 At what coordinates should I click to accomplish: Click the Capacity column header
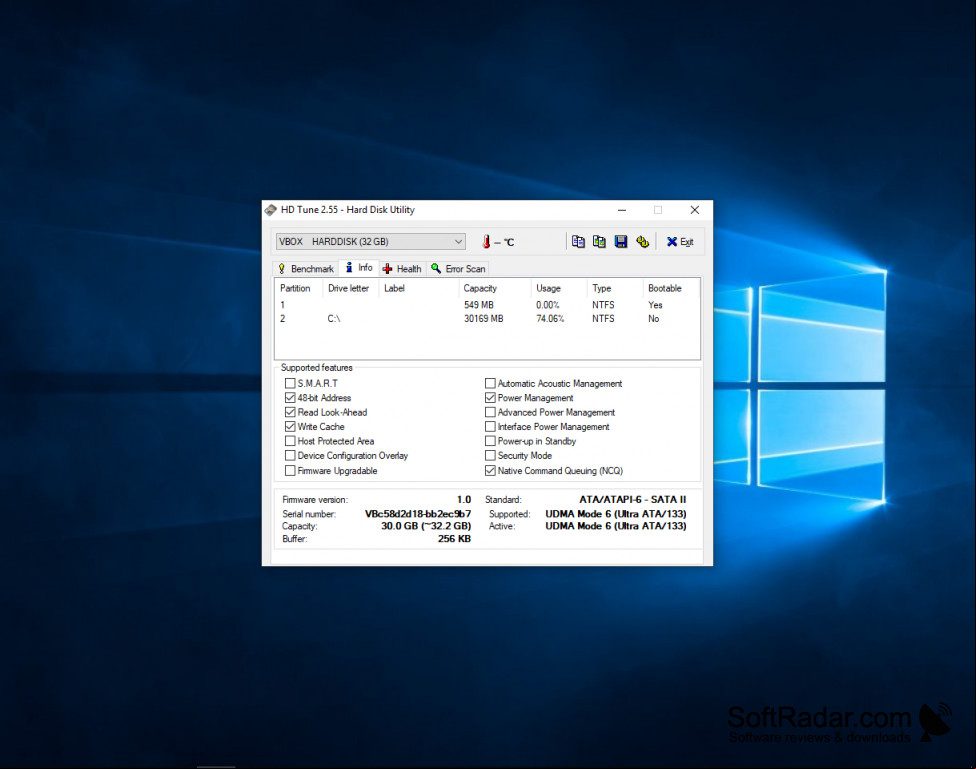pos(495,288)
